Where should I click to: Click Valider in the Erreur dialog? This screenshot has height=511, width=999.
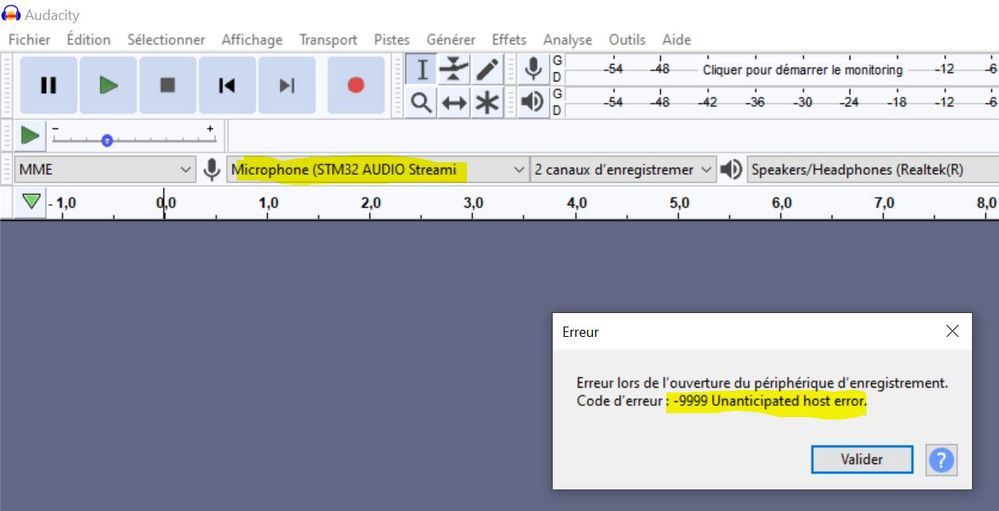(861, 459)
